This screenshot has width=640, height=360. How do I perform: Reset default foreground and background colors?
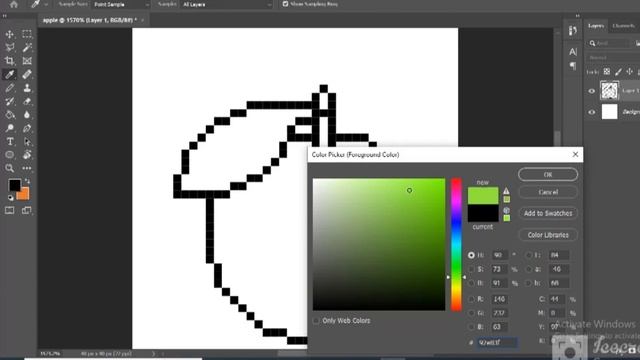pyautogui.click(x=11, y=198)
